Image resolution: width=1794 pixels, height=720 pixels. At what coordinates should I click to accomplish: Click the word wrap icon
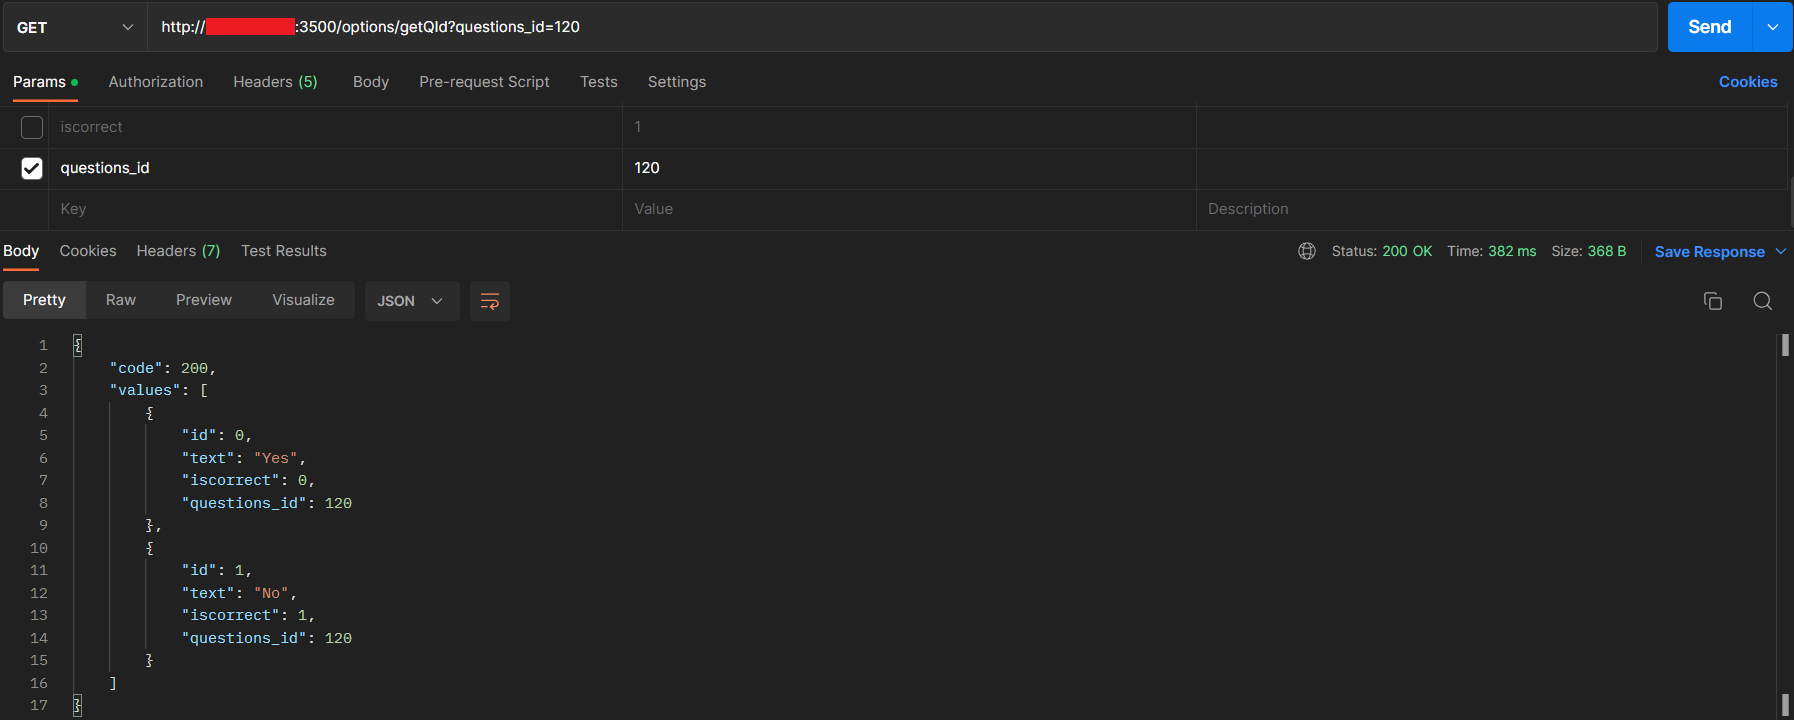point(489,301)
